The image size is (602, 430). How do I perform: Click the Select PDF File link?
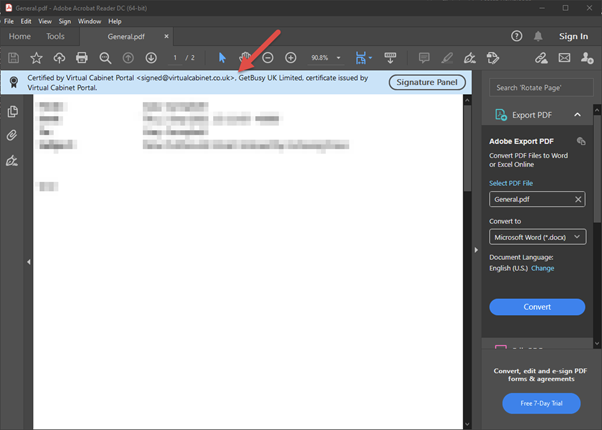(511, 183)
